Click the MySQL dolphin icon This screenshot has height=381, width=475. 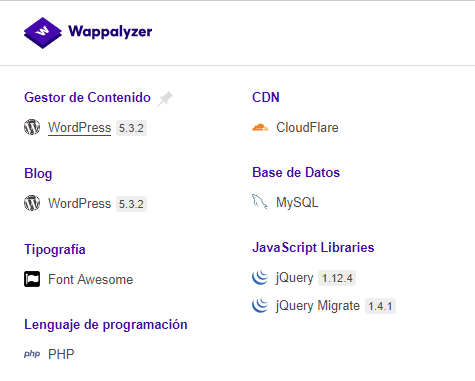(x=260, y=202)
